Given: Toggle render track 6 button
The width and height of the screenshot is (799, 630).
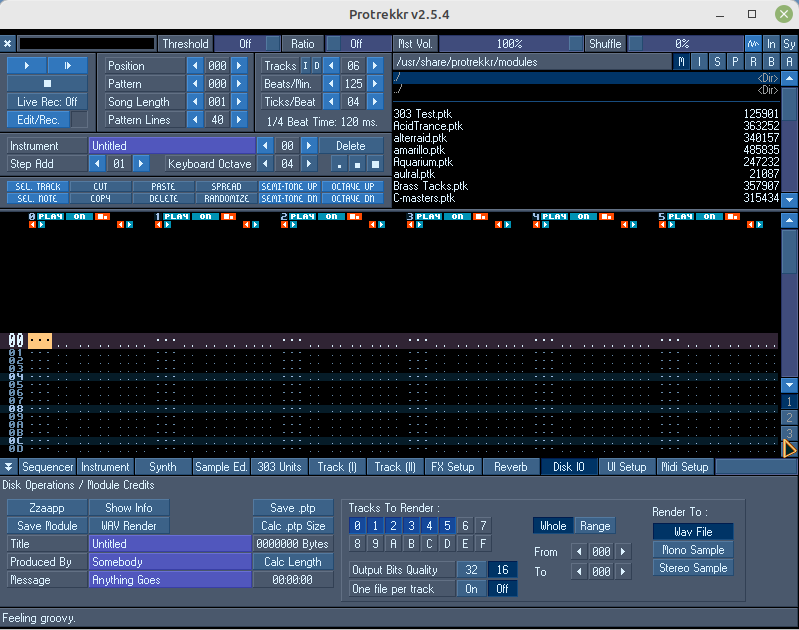Looking at the screenshot, I should (x=465, y=525).
